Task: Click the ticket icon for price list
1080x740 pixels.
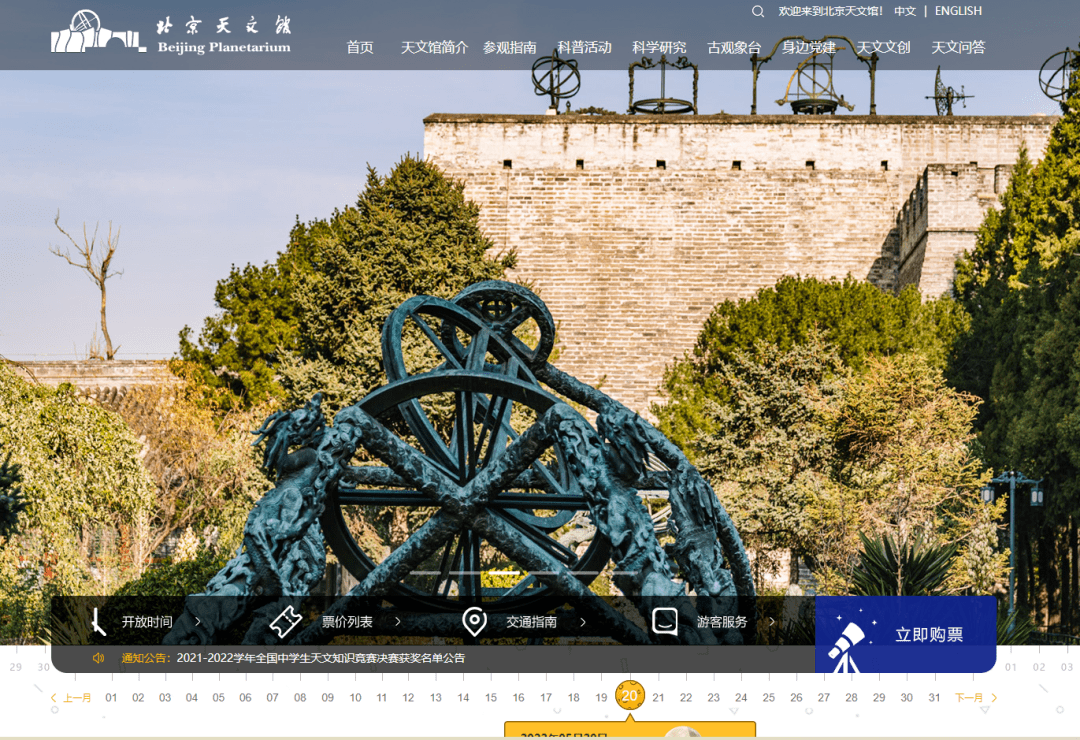Action: coord(285,621)
